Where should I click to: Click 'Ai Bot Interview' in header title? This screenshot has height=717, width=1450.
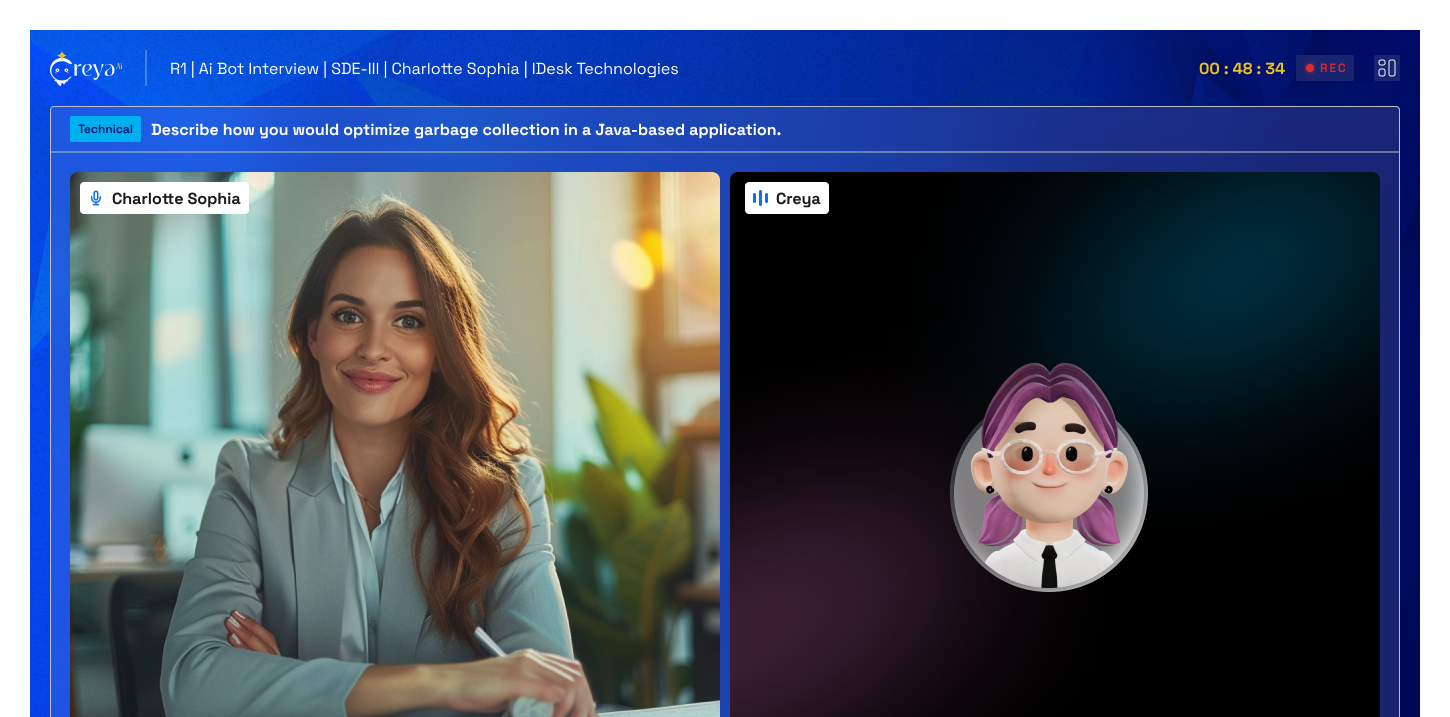point(258,69)
